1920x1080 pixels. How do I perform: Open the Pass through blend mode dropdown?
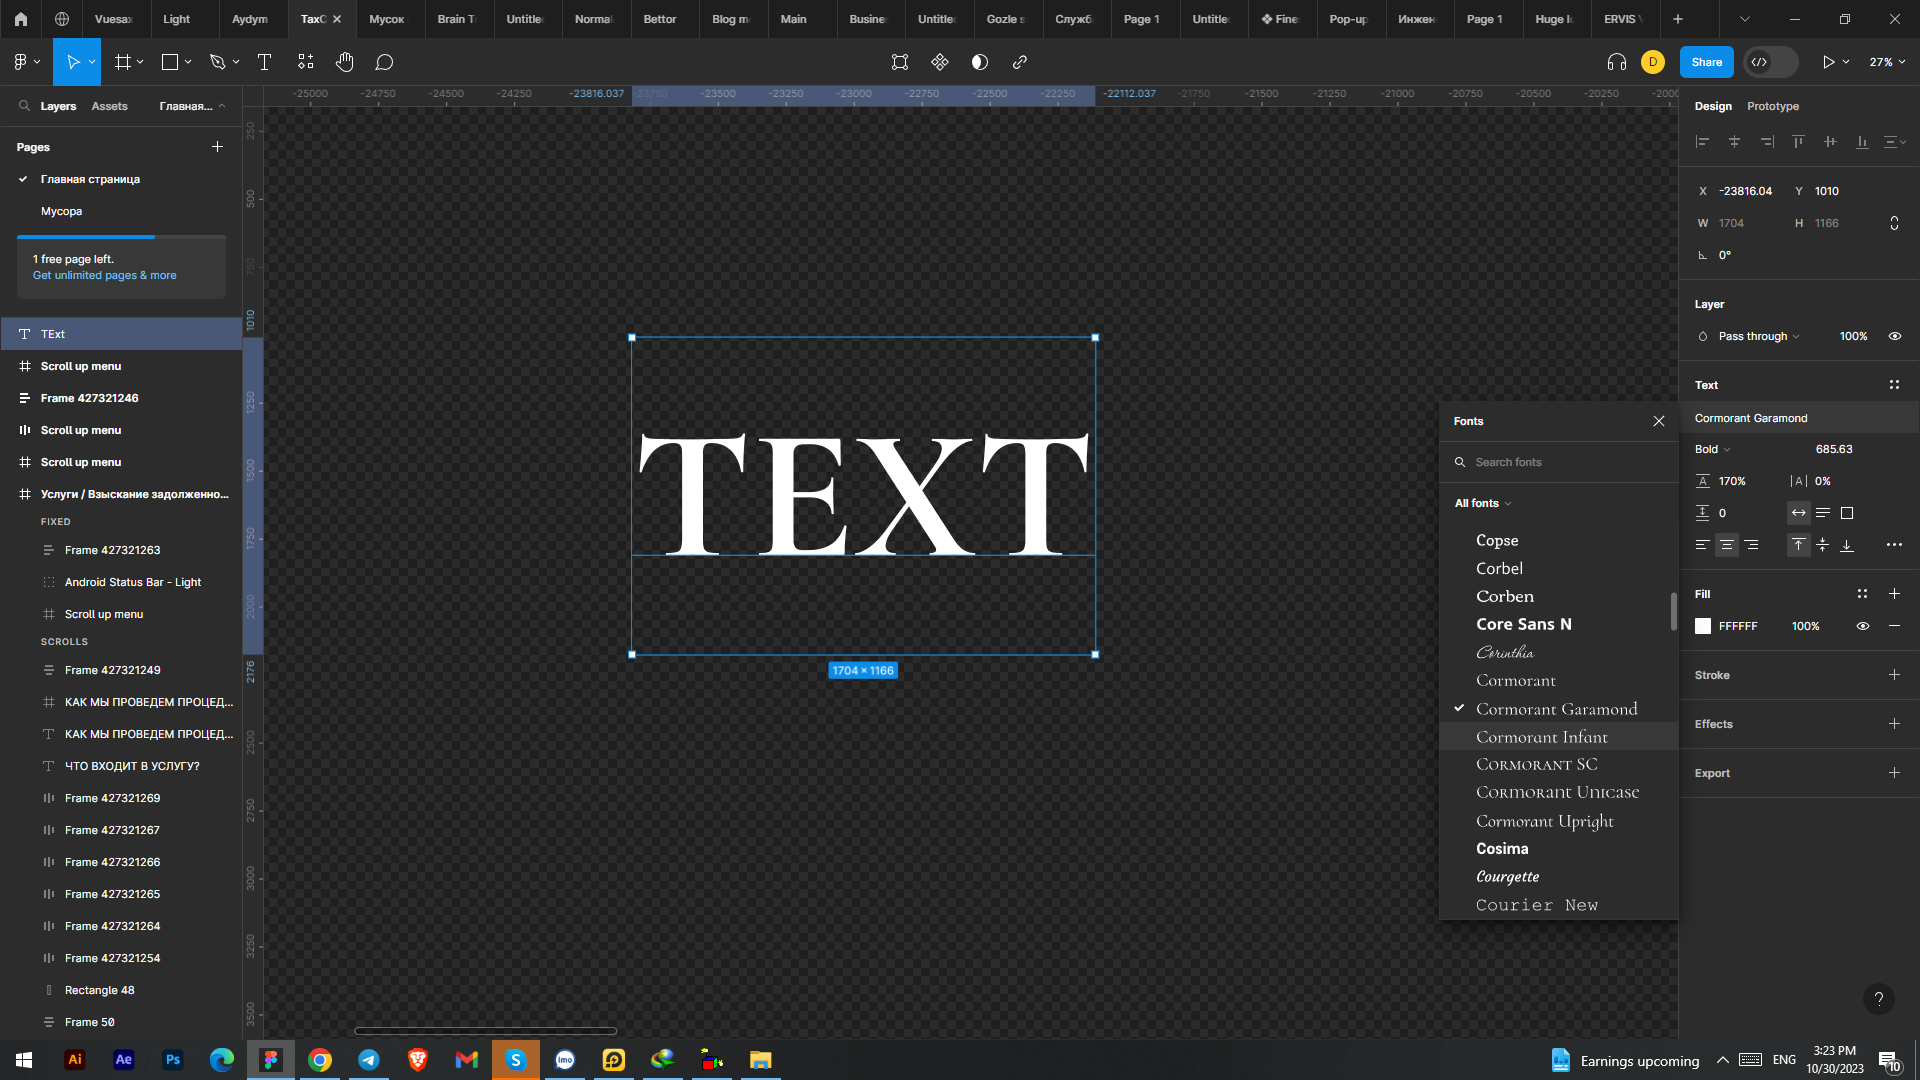tap(1759, 336)
